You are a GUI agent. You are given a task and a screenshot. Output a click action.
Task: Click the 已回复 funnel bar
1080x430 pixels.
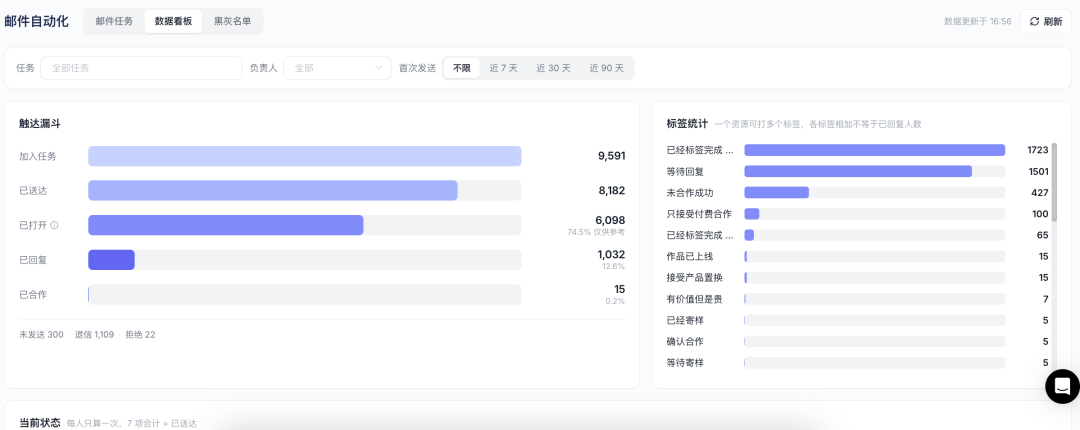tap(112, 260)
